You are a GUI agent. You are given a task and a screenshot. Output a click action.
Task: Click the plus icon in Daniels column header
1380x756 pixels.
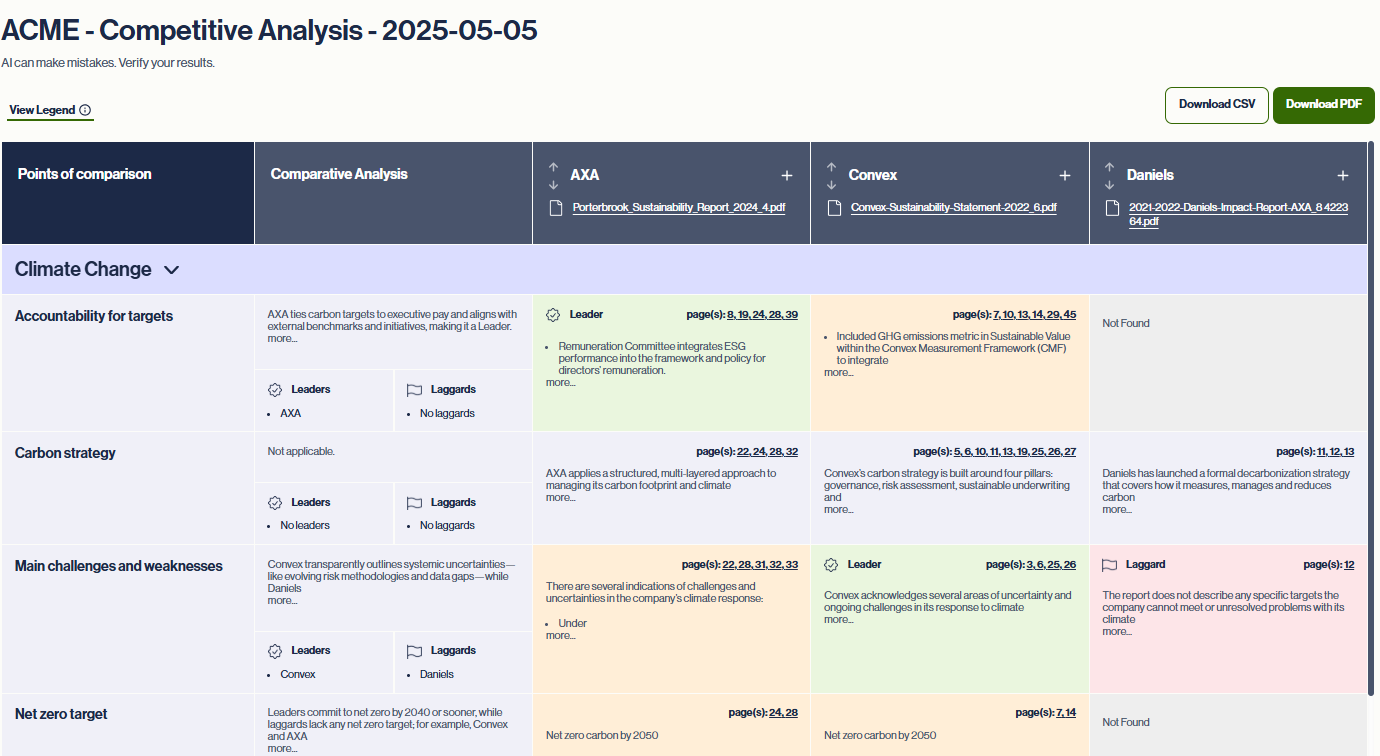1343,175
